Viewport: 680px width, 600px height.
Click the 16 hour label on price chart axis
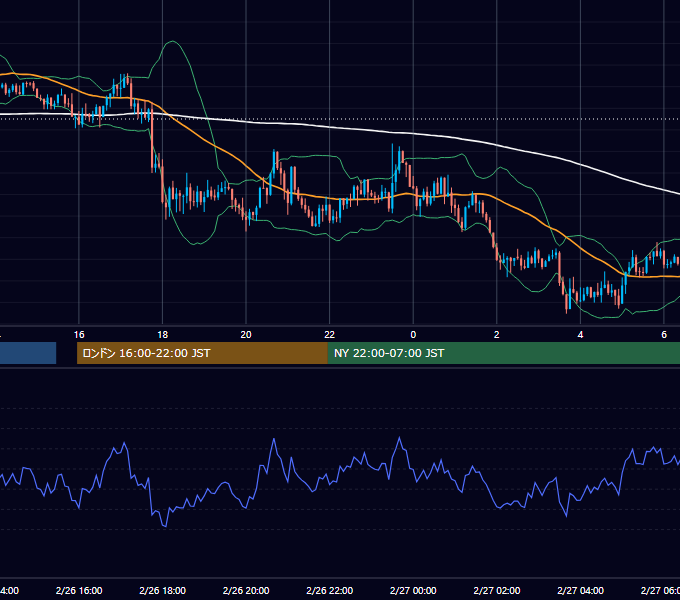79,335
